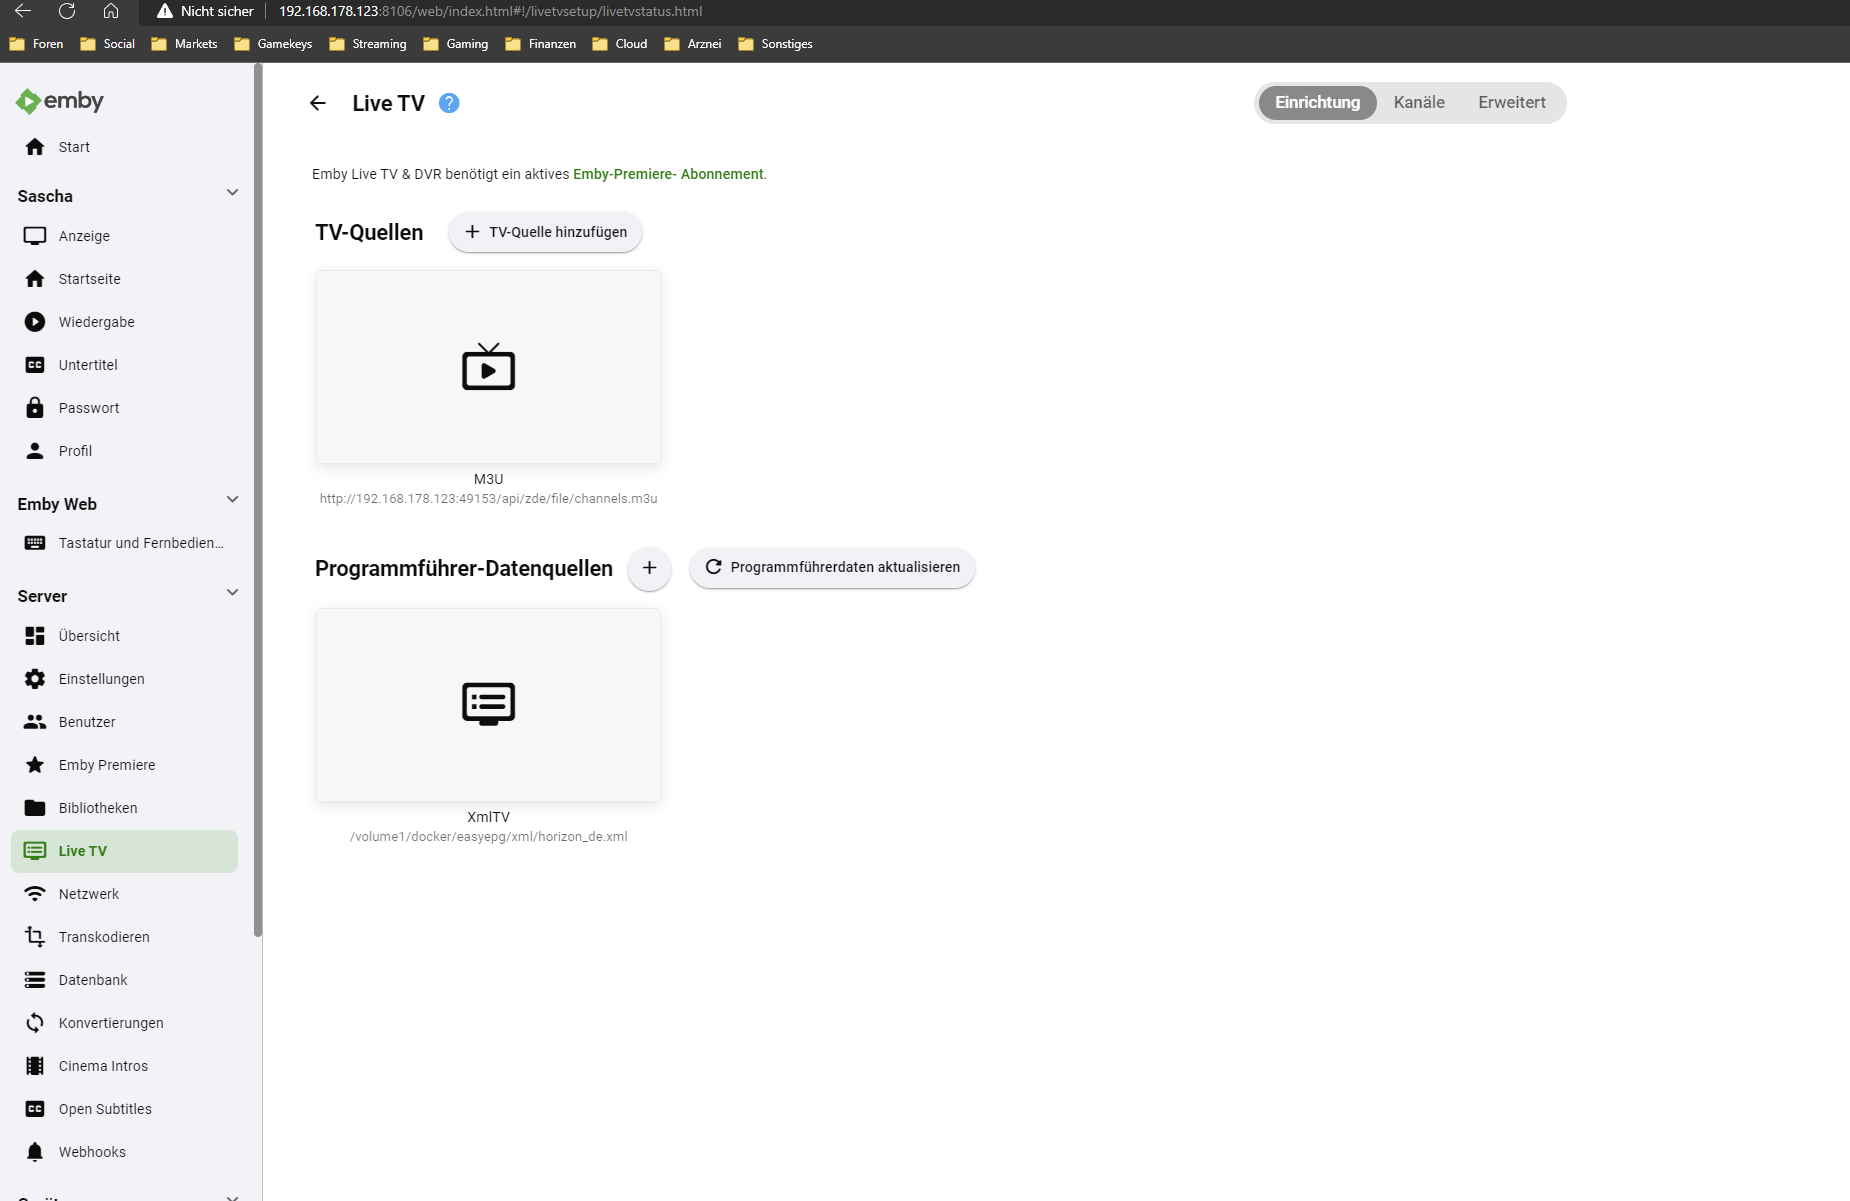Click the Nicht sicher security warning
The width and height of the screenshot is (1850, 1201).
point(205,11)
